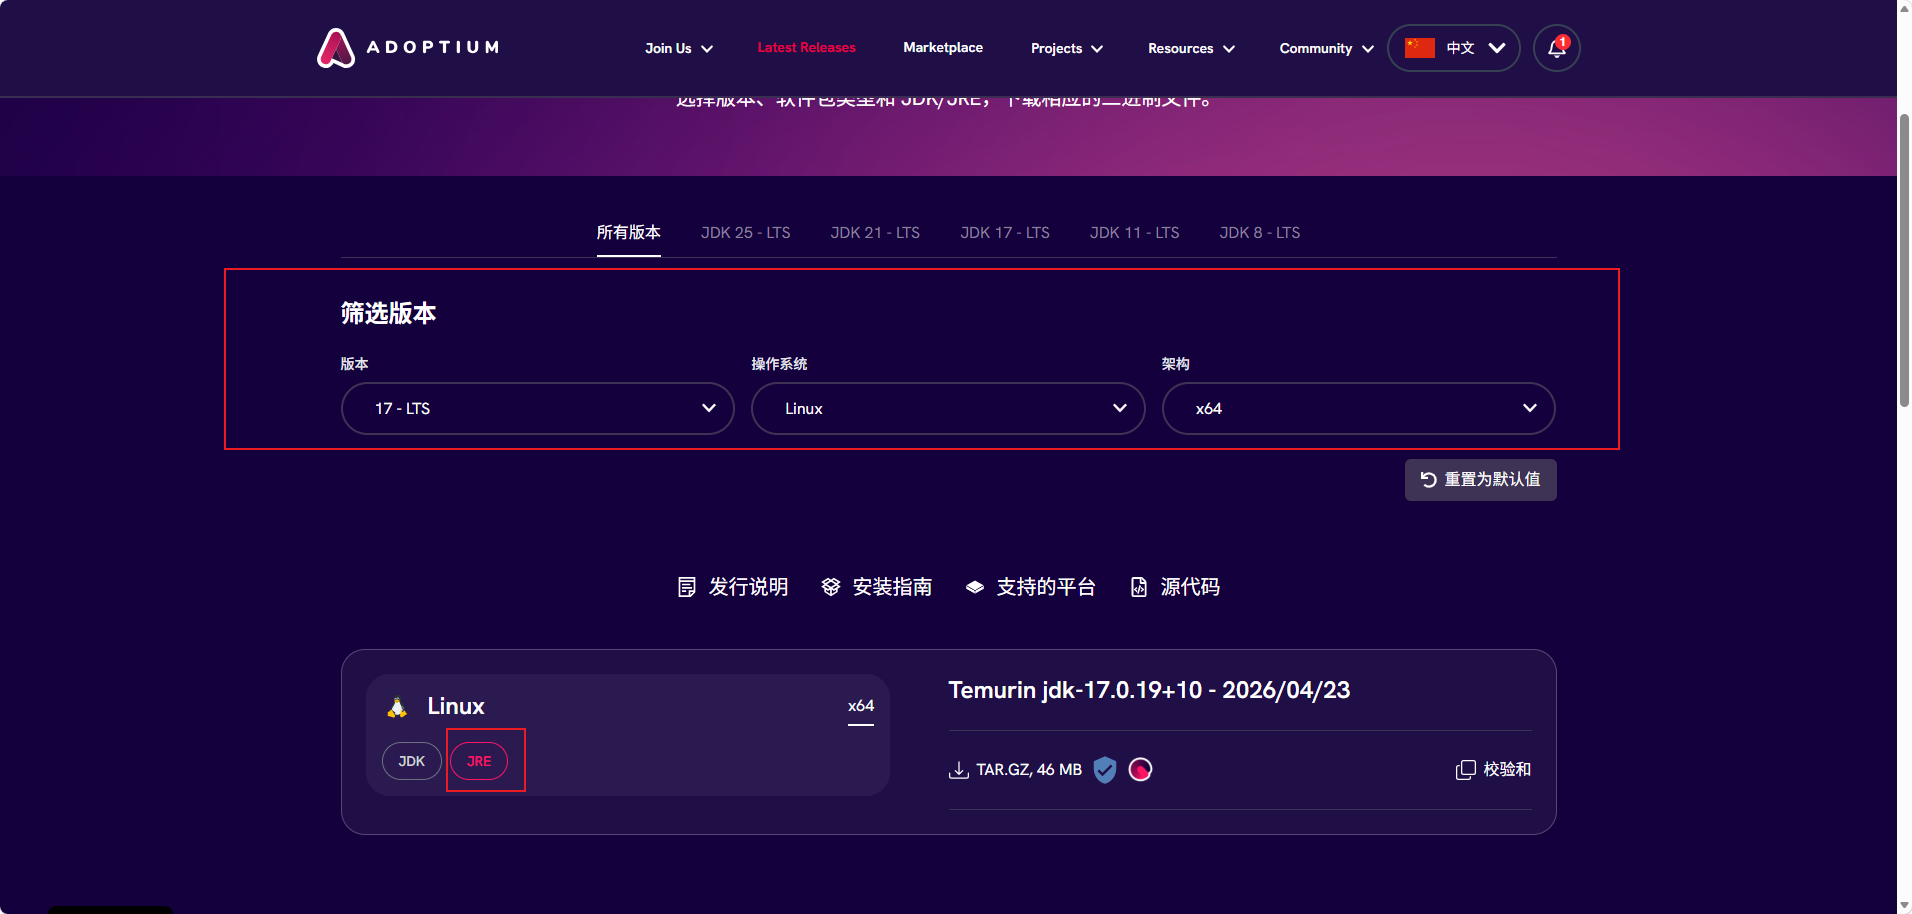Click the Adoptium logo

[408, 48]
